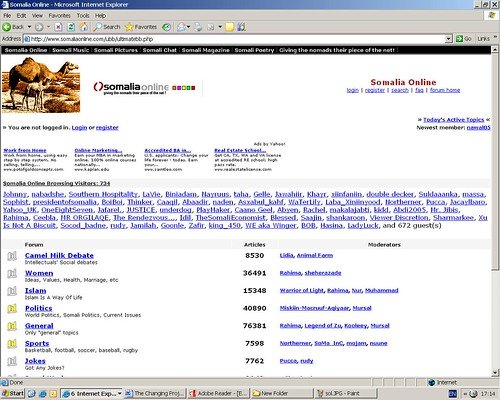Open the Help menu
The height and width of the screenshot is (400, 500).
[x=100, y=15]
